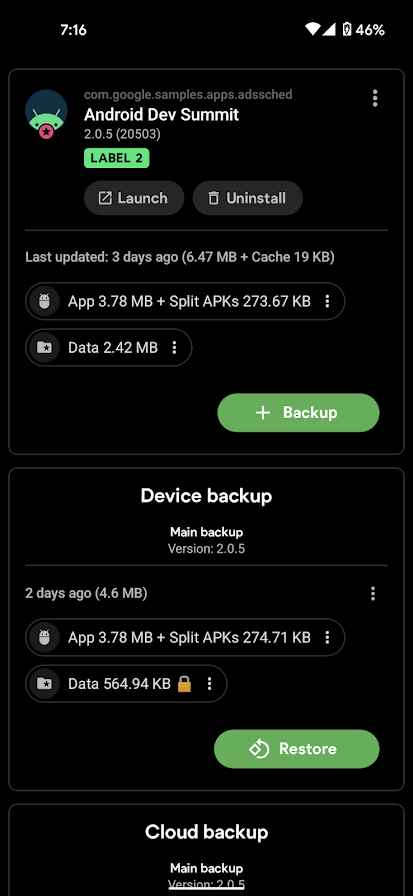Open options for Data 564.94 KB chip
The image size is (413, 896).
click(210, 683)
